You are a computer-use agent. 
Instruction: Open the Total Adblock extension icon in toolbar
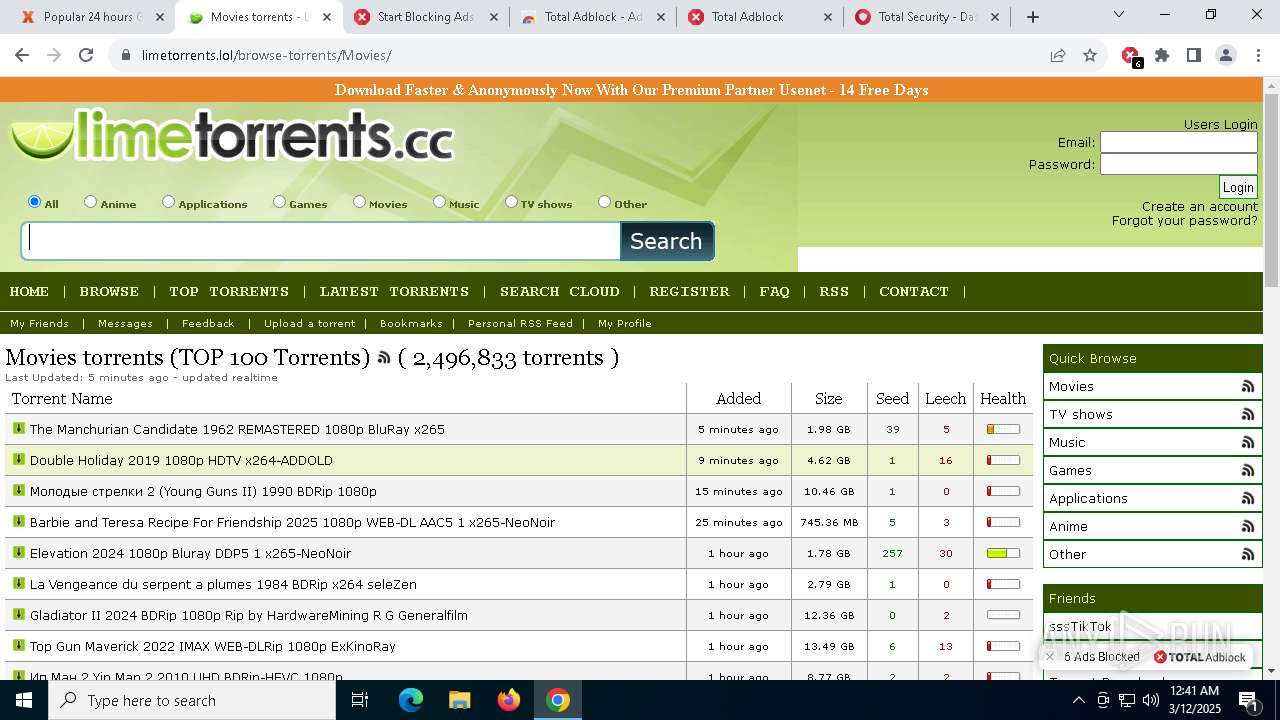(1131, 56)
